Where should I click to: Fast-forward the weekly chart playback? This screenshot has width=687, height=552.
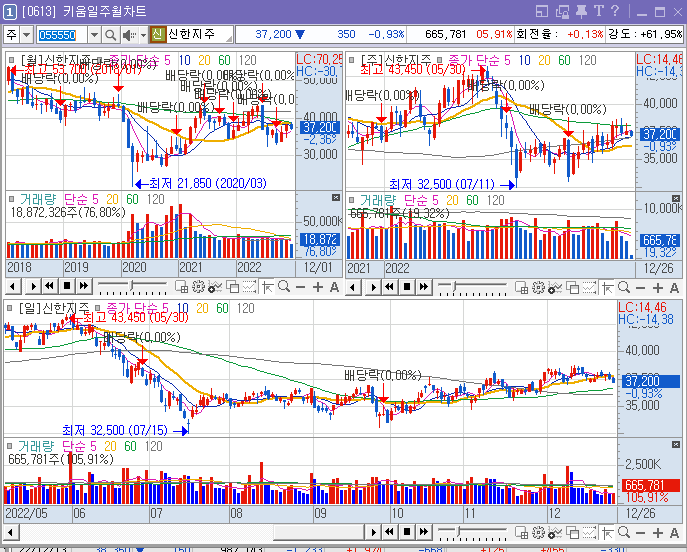(423, 287)
